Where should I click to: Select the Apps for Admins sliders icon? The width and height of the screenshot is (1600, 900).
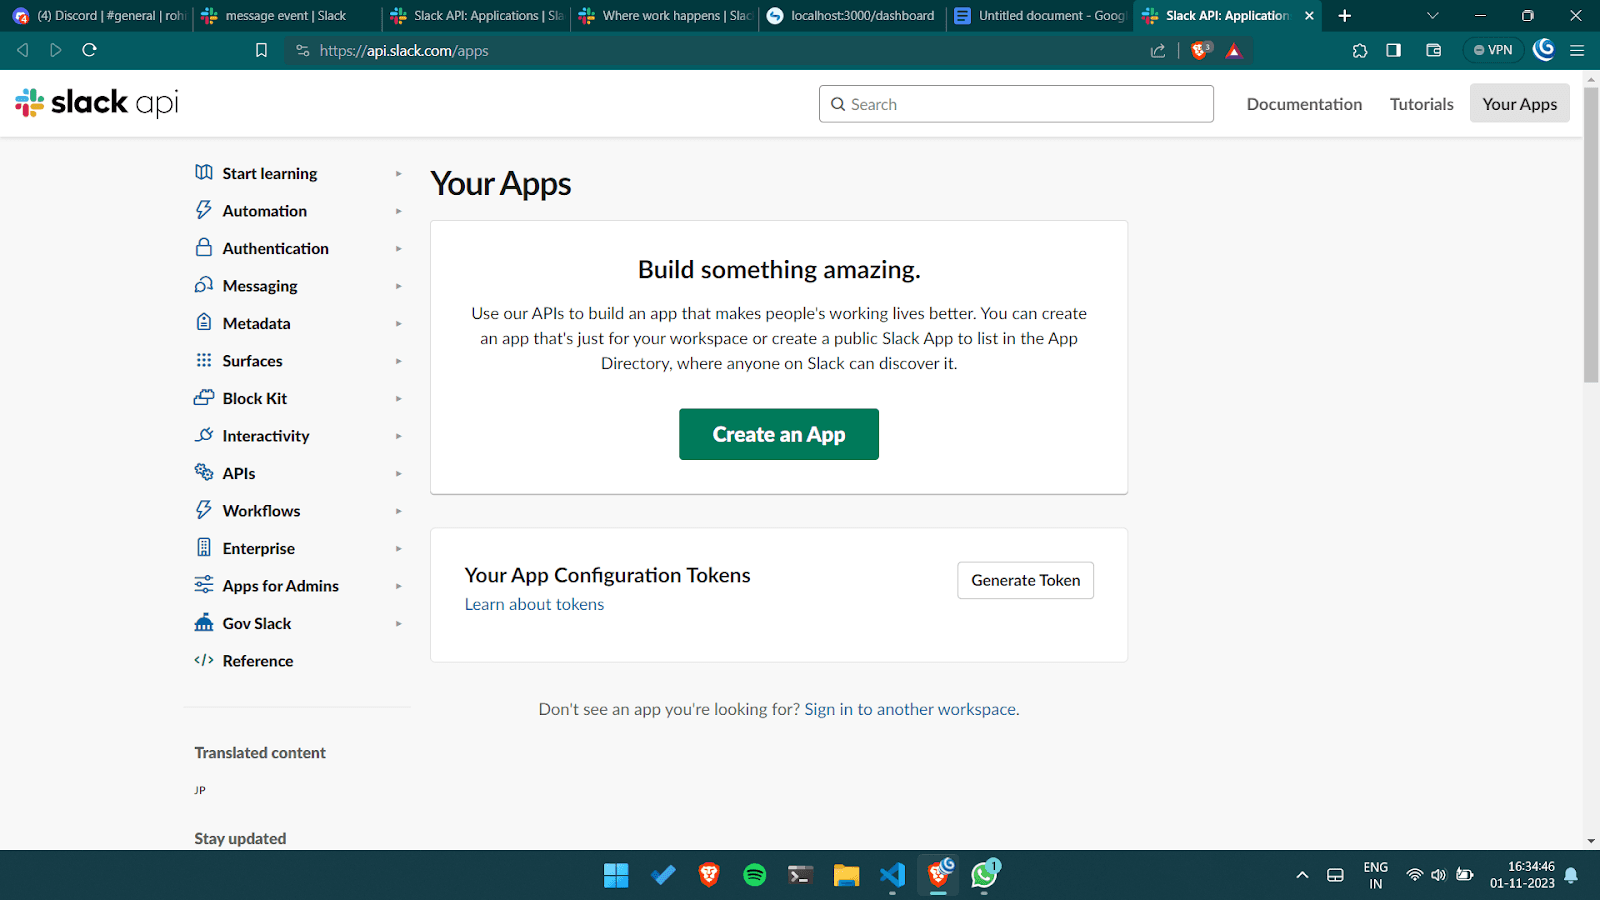pyautogui.click(x=204, y=584)
